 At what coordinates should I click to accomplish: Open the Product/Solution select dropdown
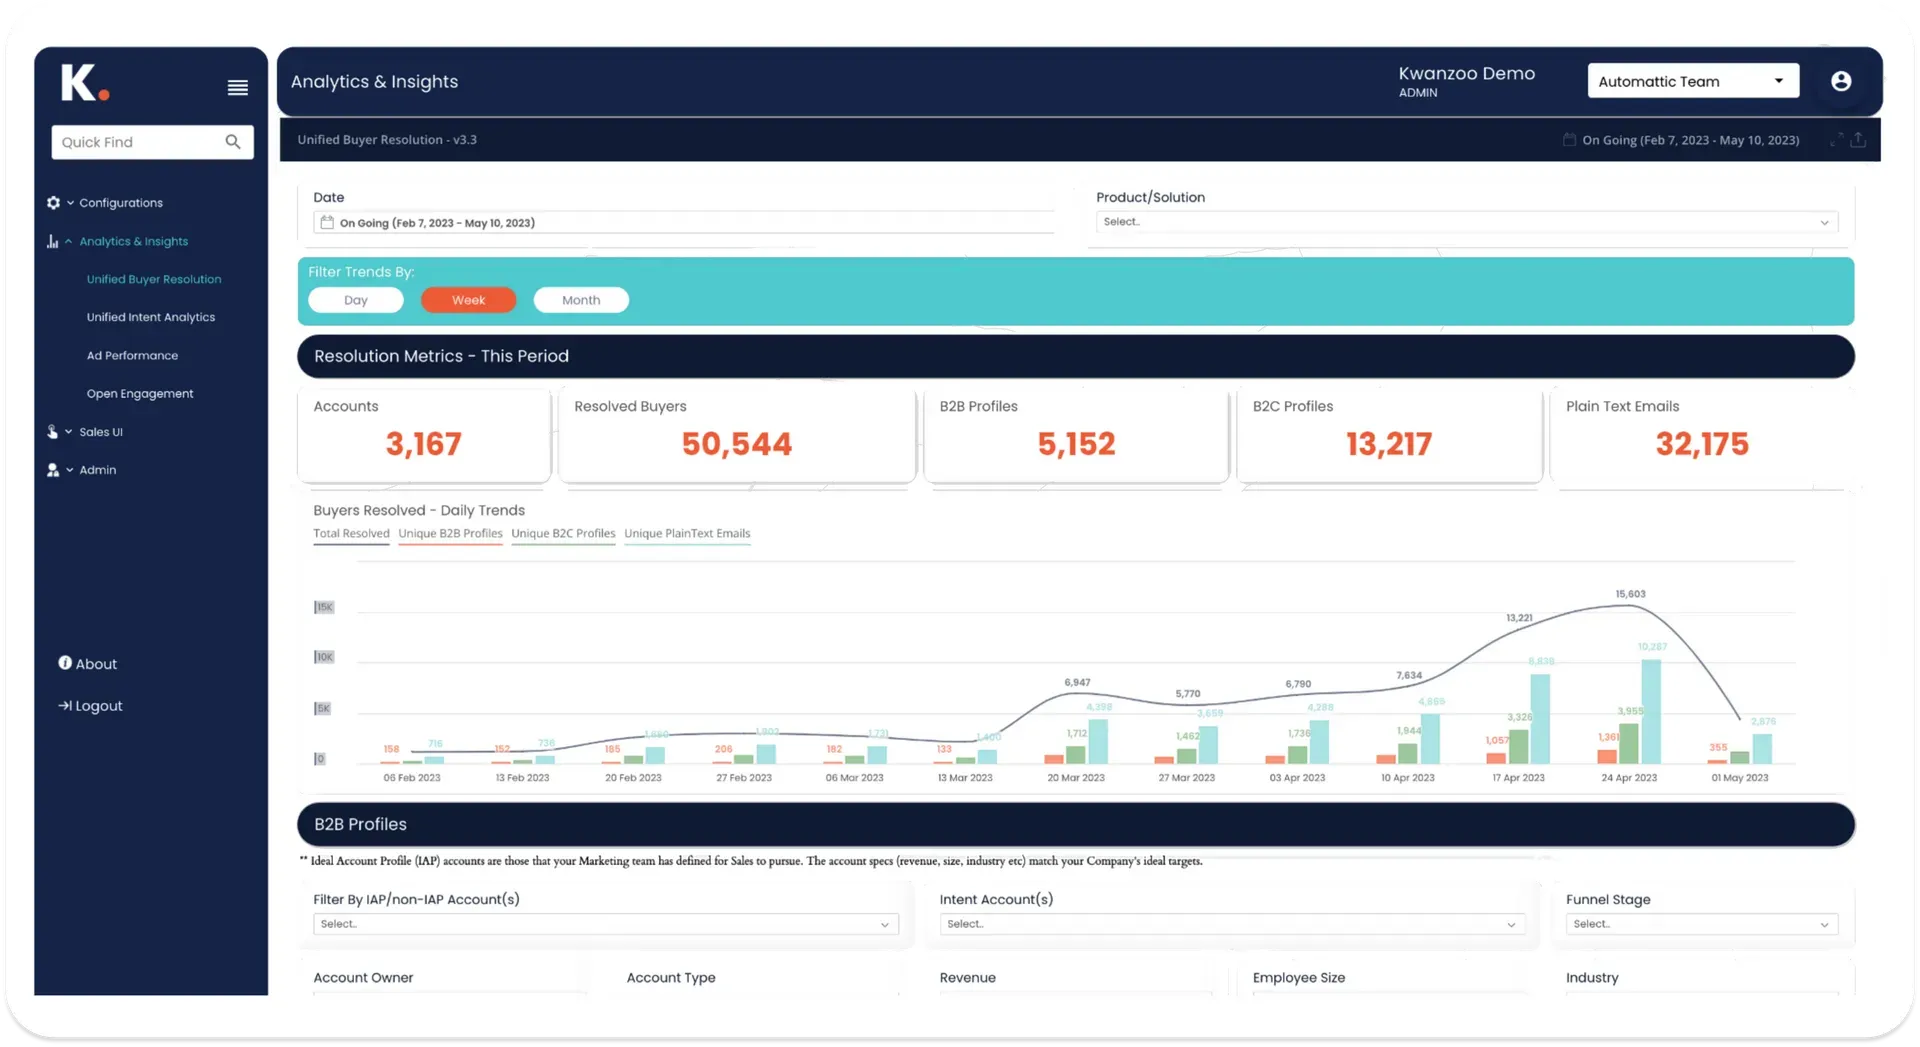tap(1466, 222)
